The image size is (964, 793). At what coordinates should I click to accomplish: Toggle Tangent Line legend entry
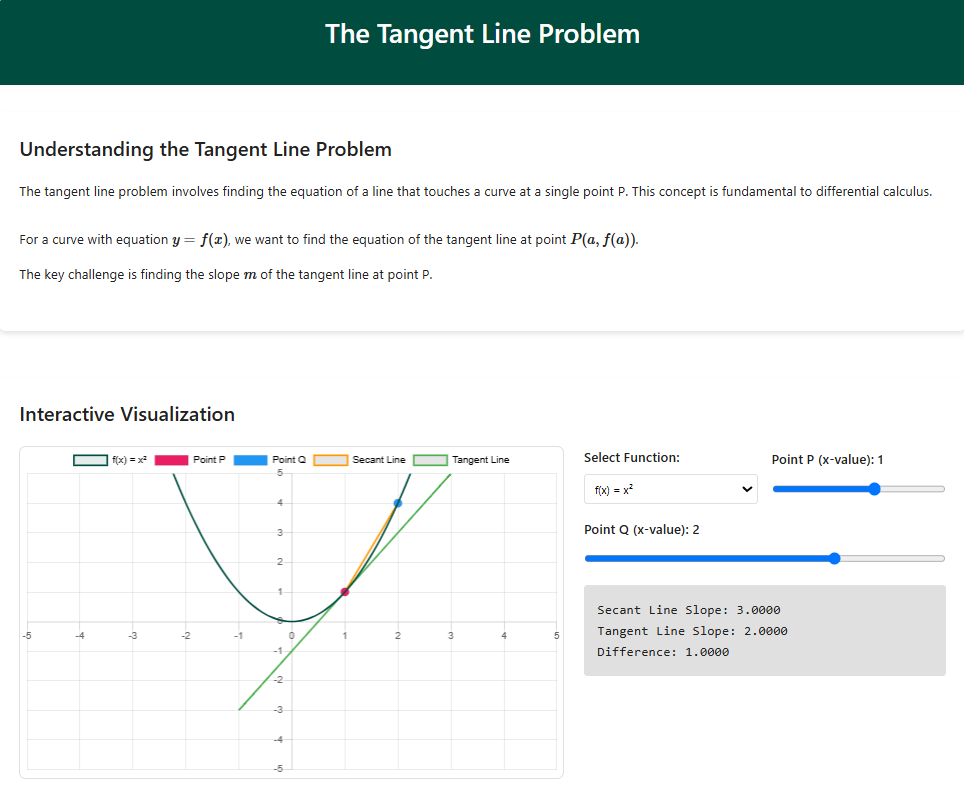pos(461,460)
